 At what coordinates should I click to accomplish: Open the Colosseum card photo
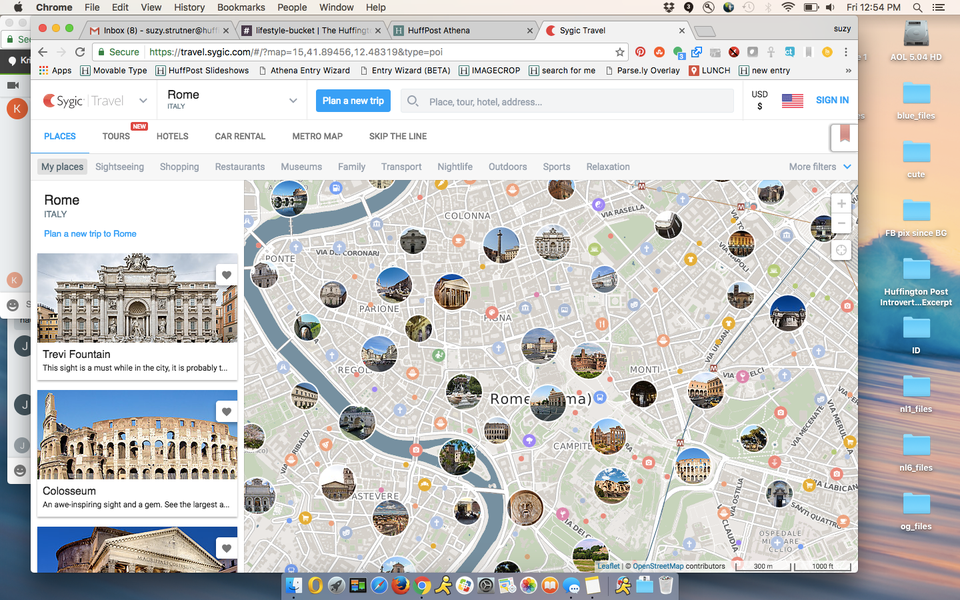pos(137,435)
